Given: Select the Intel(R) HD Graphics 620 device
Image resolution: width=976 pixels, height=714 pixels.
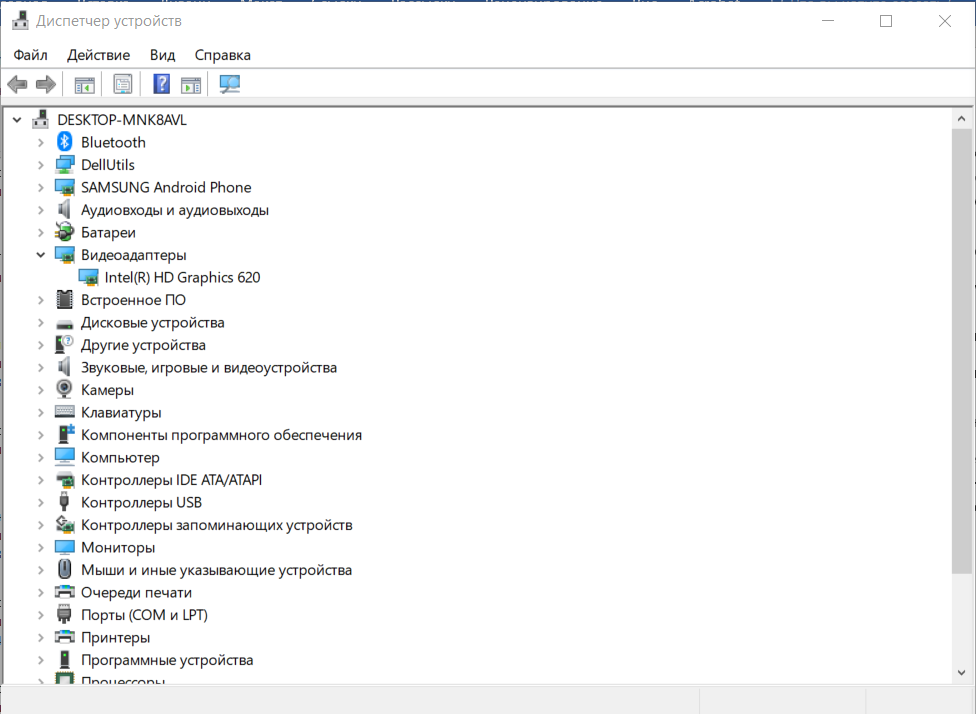Looking at the screenshot, I should pyautogui.click(x=182, y=278).
